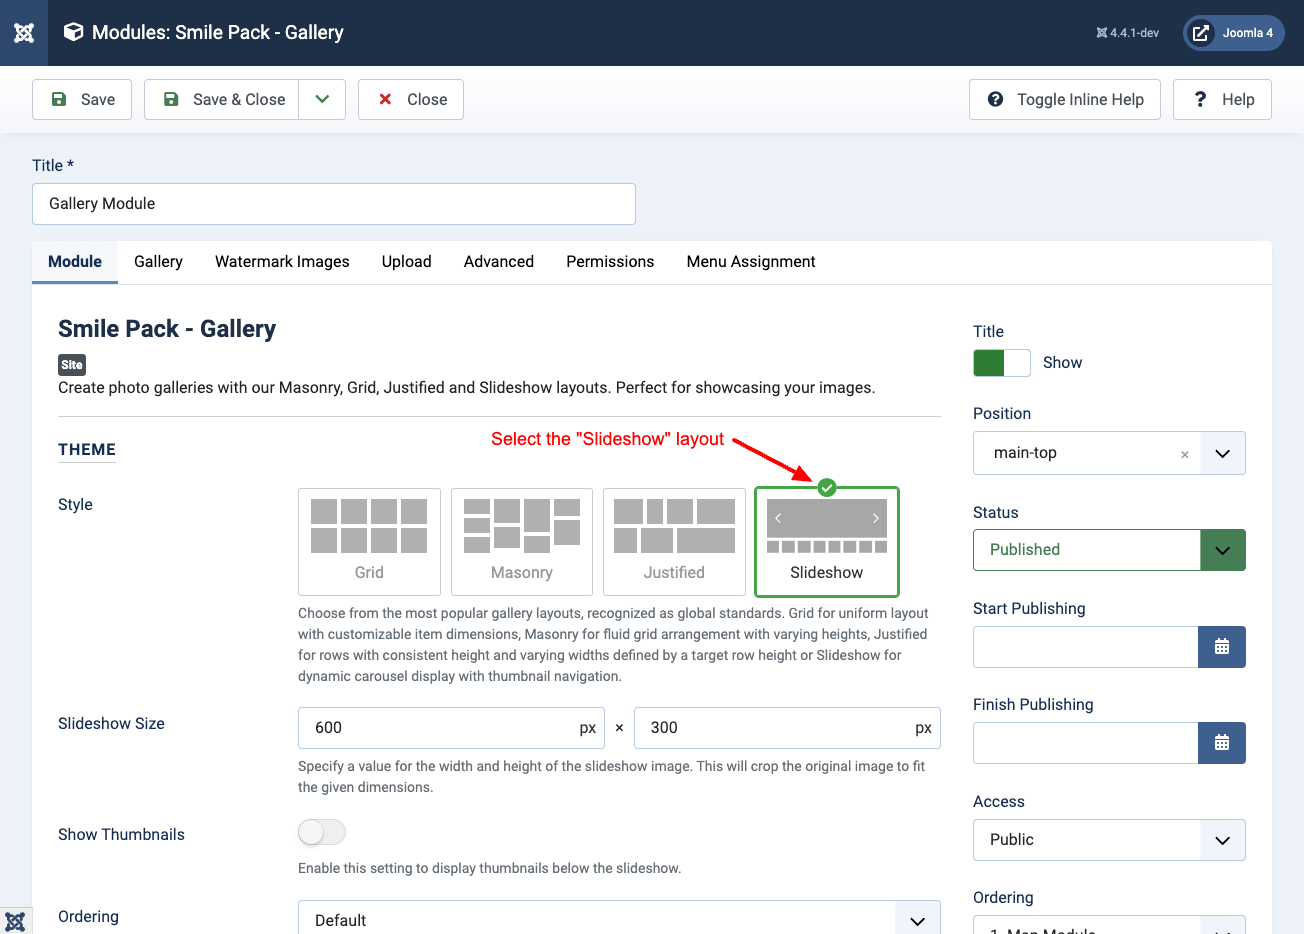Open the gallery Ordering Default dropdown
Screen dimensions: 1304x934
[x=619, y=918]
